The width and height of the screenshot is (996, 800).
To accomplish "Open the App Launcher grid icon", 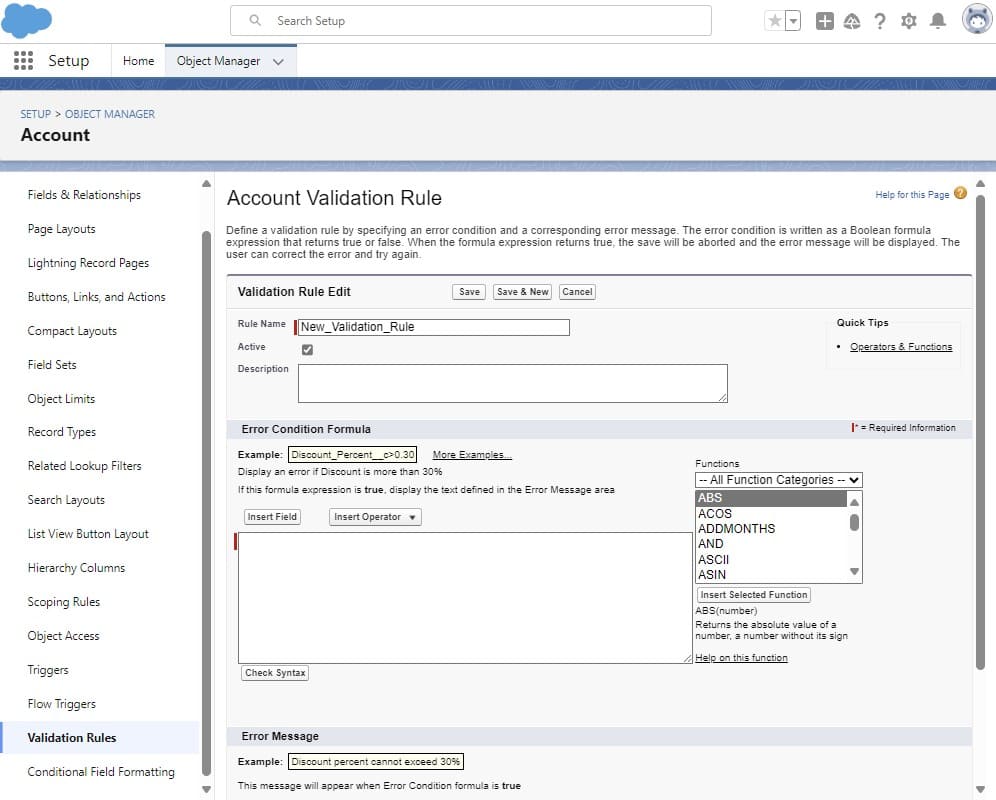I will [x=24, y=60].
